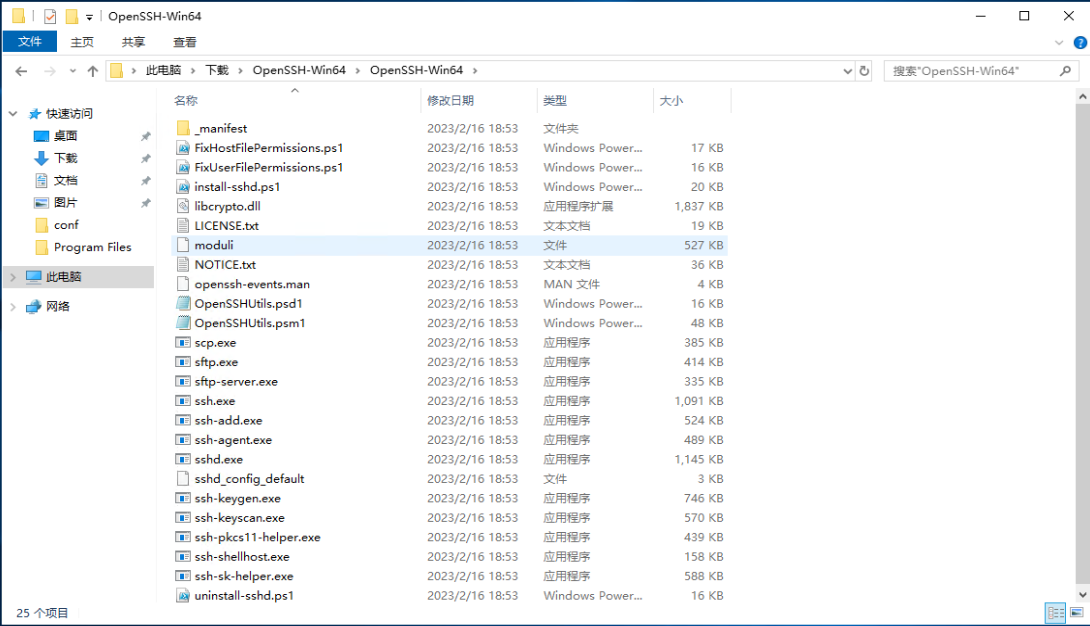Refresh the current folder view
1090x626 pixels.
click(864, 71)
